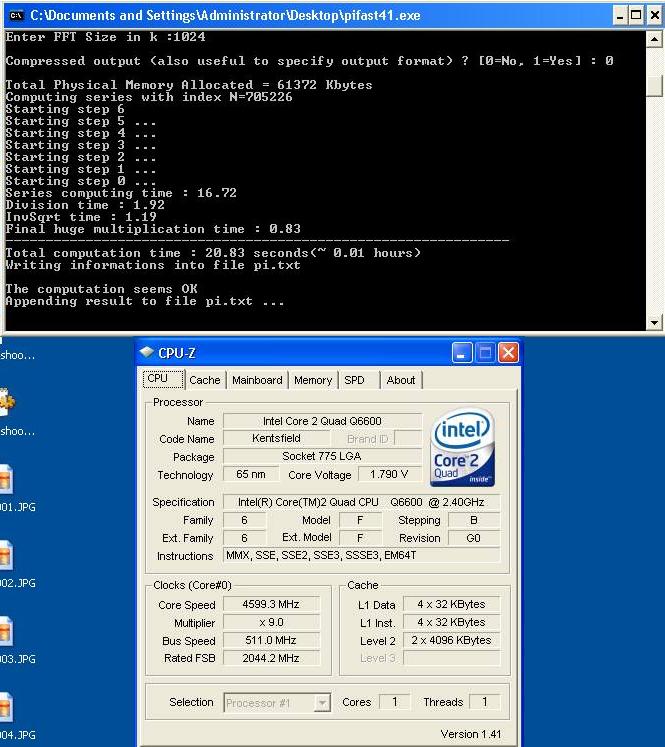
Task: Click console scrollbar up arrow
Action: (655, 39)
